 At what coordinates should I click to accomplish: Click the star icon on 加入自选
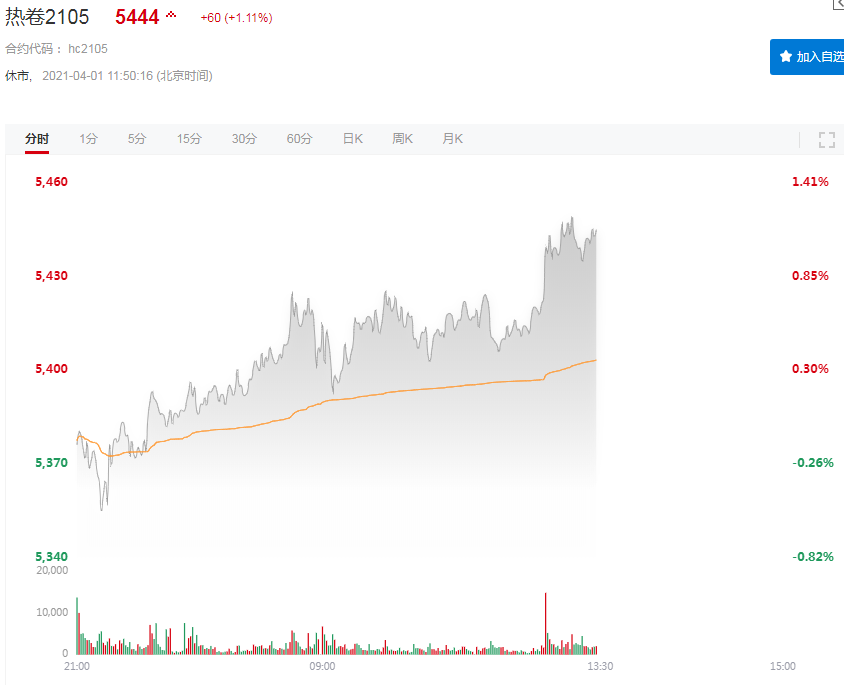(786, 57)
